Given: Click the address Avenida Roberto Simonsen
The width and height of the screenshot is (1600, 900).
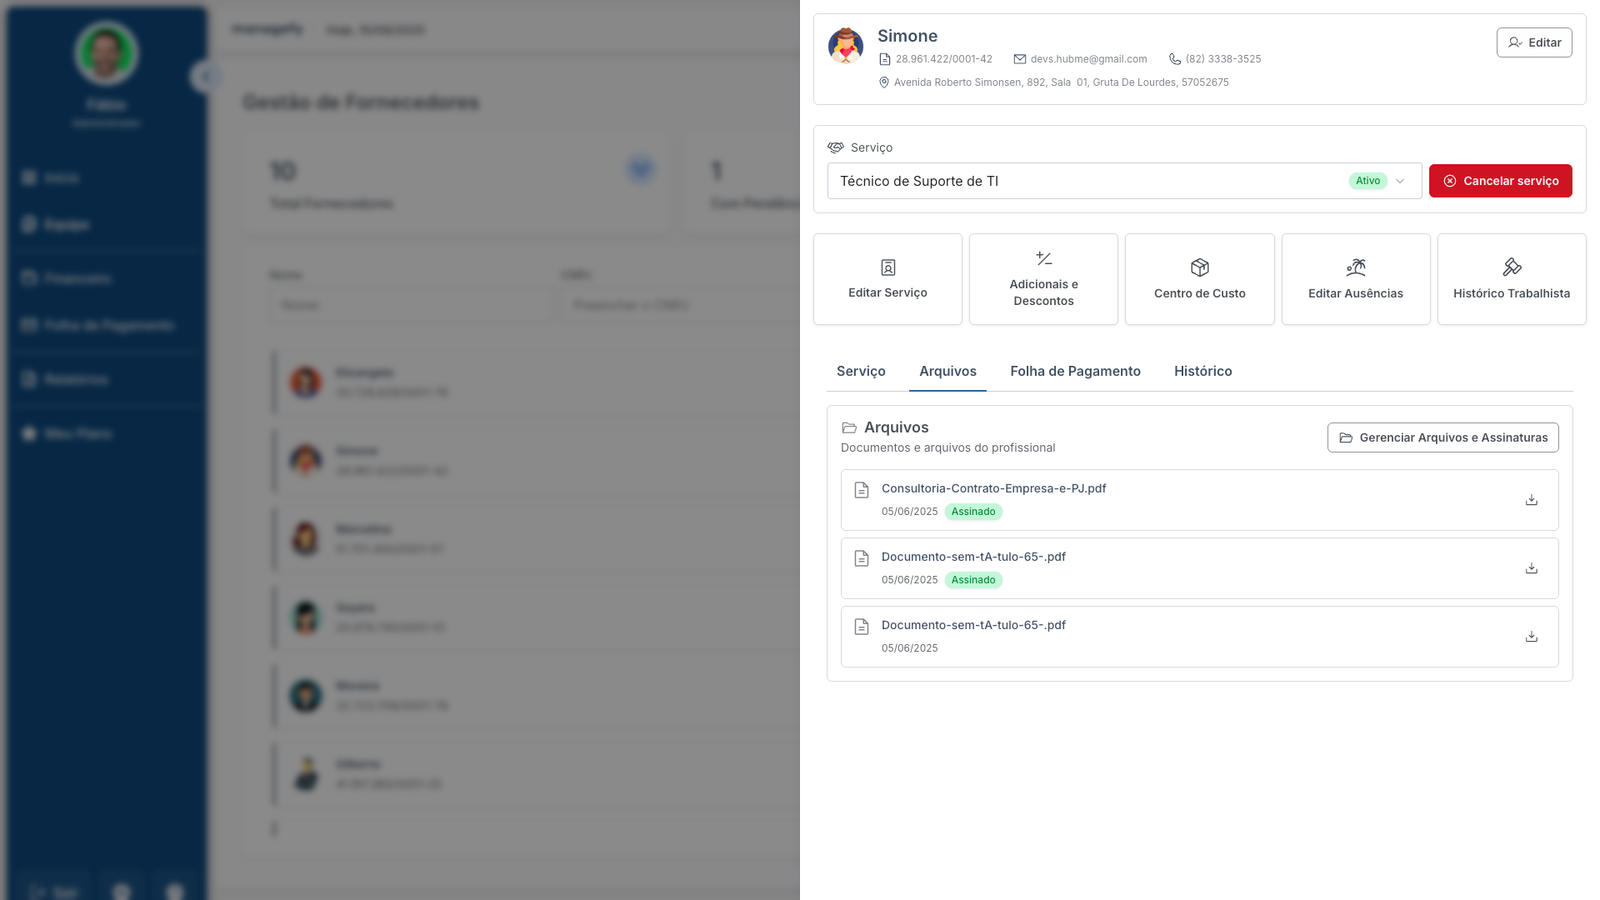Looking at the screenshot, I should 1061,82.
